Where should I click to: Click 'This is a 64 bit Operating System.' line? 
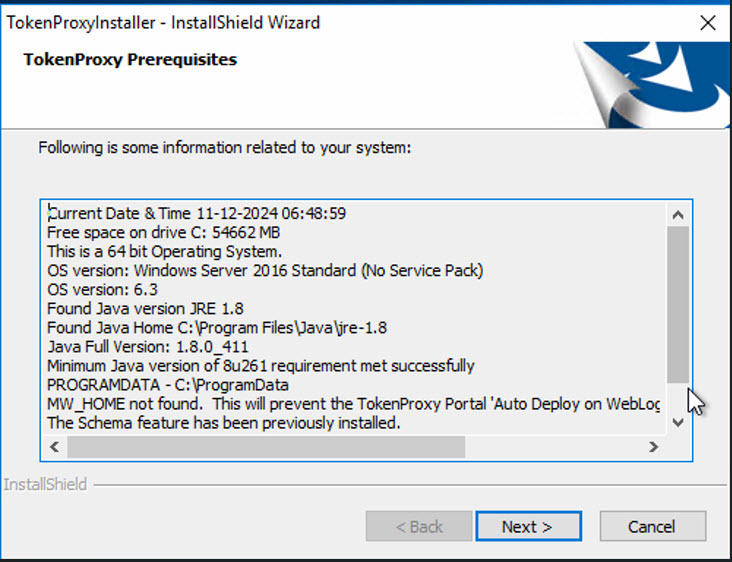164,252
